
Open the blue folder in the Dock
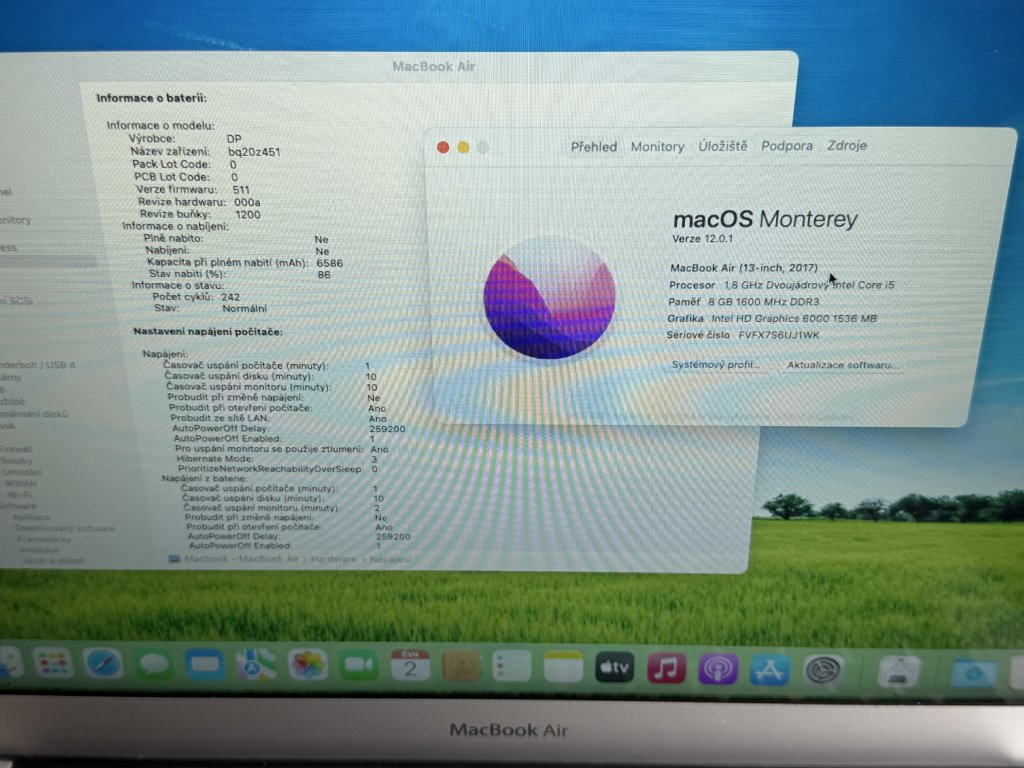click(x=973, y=673)
